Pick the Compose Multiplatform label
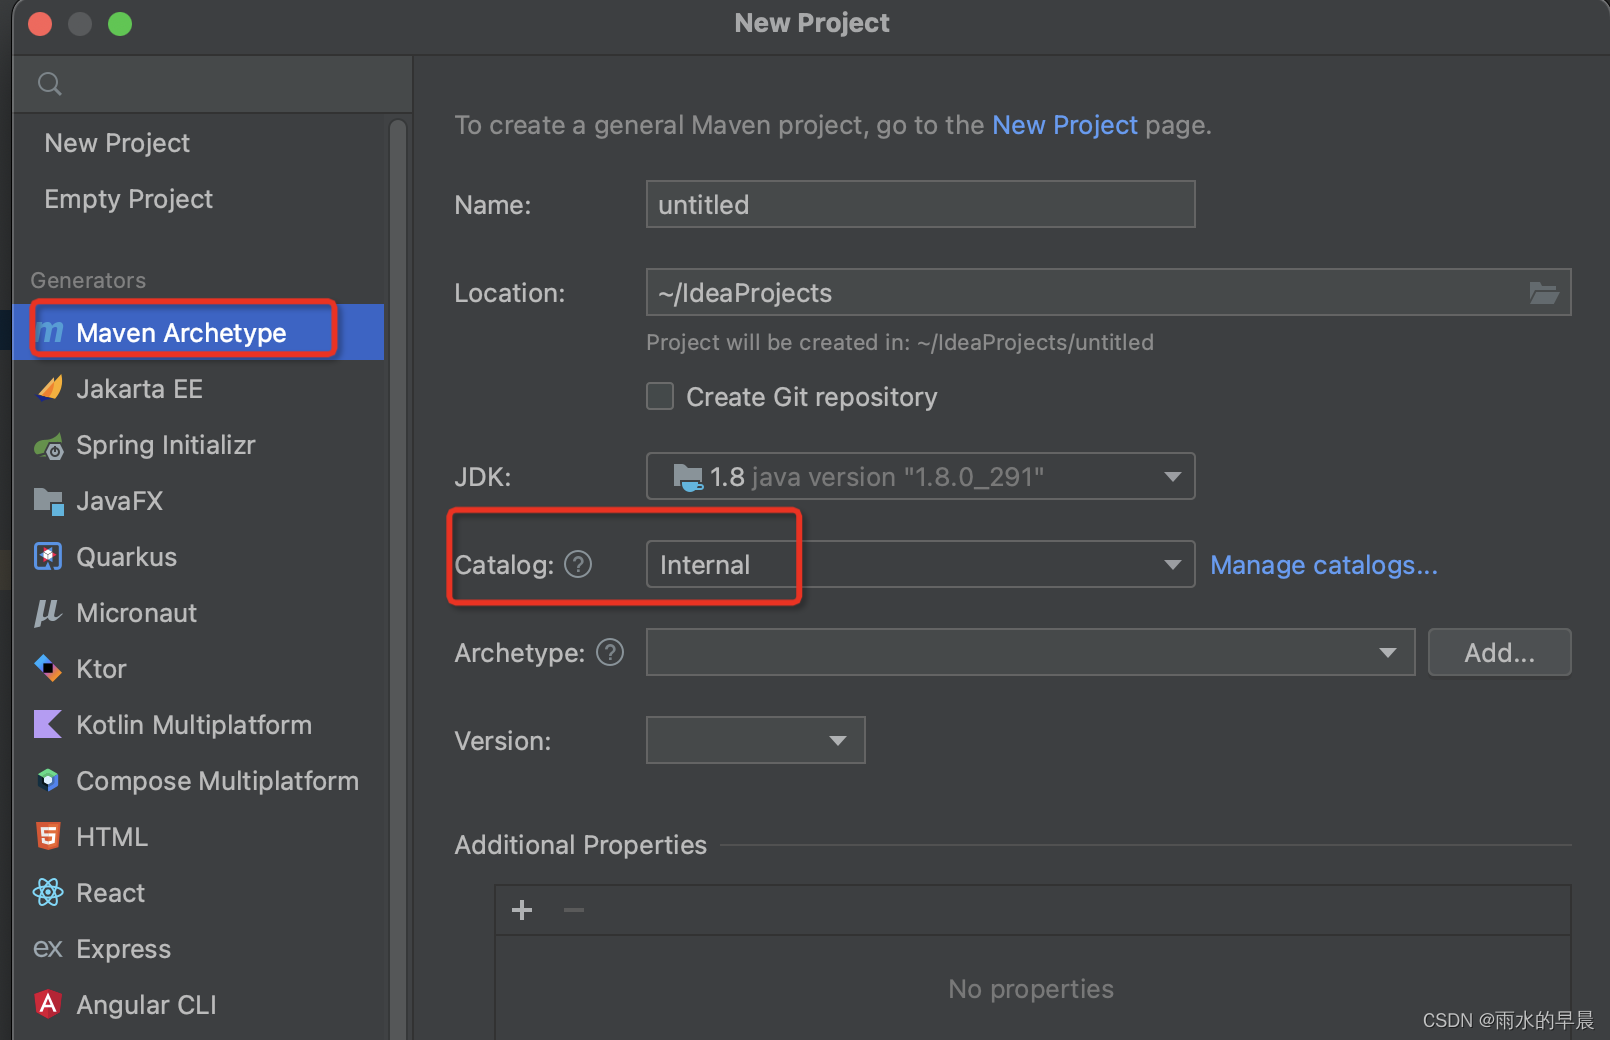 217,781
